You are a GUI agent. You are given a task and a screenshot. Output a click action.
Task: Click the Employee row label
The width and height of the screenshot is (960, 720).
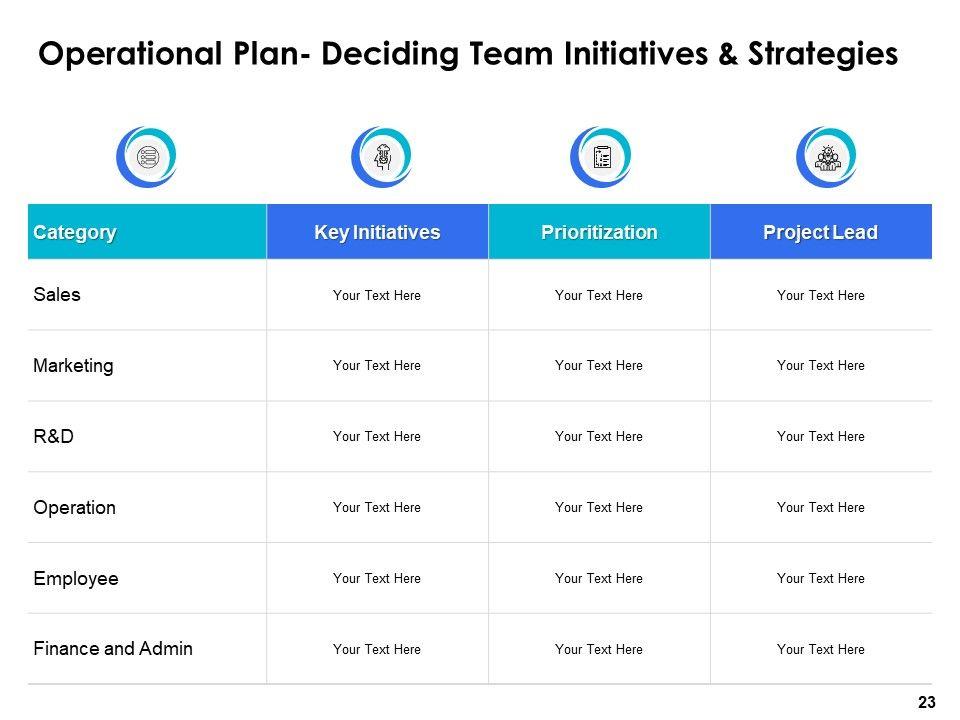(76, 579)
